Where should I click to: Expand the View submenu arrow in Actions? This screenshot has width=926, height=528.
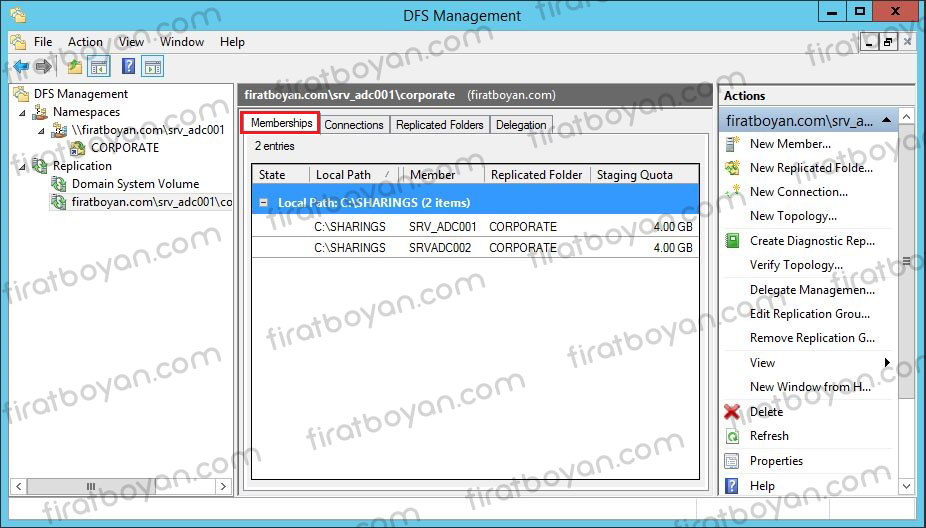887,363
